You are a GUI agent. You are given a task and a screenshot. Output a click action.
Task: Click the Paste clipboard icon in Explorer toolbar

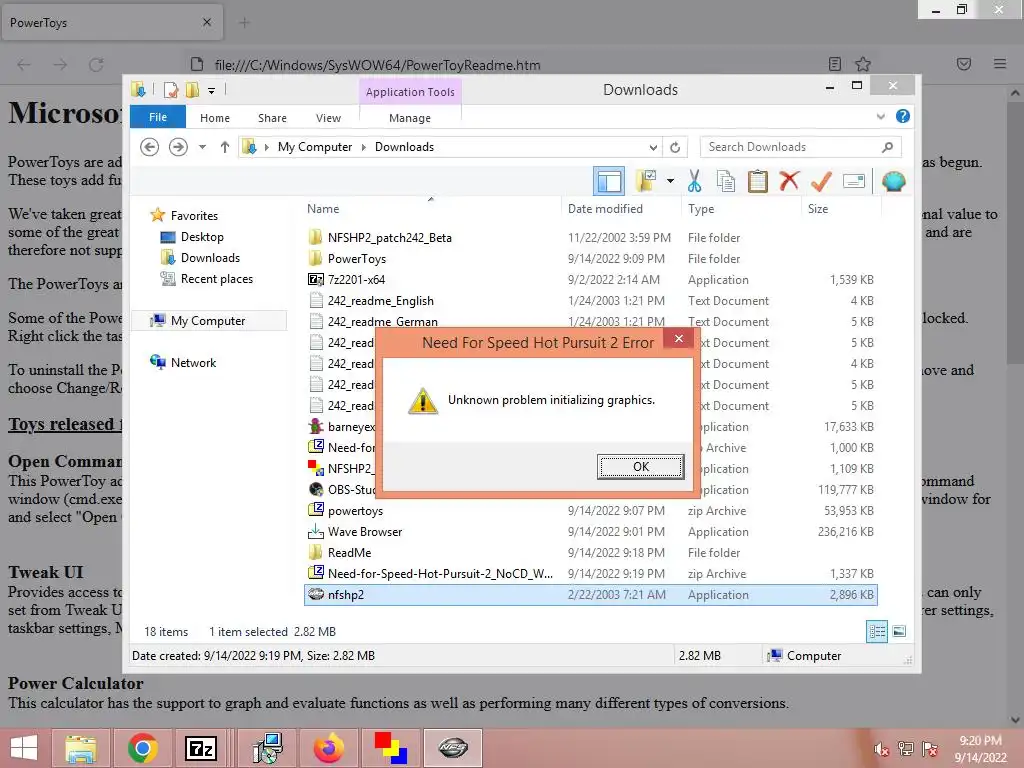(758, 181)
